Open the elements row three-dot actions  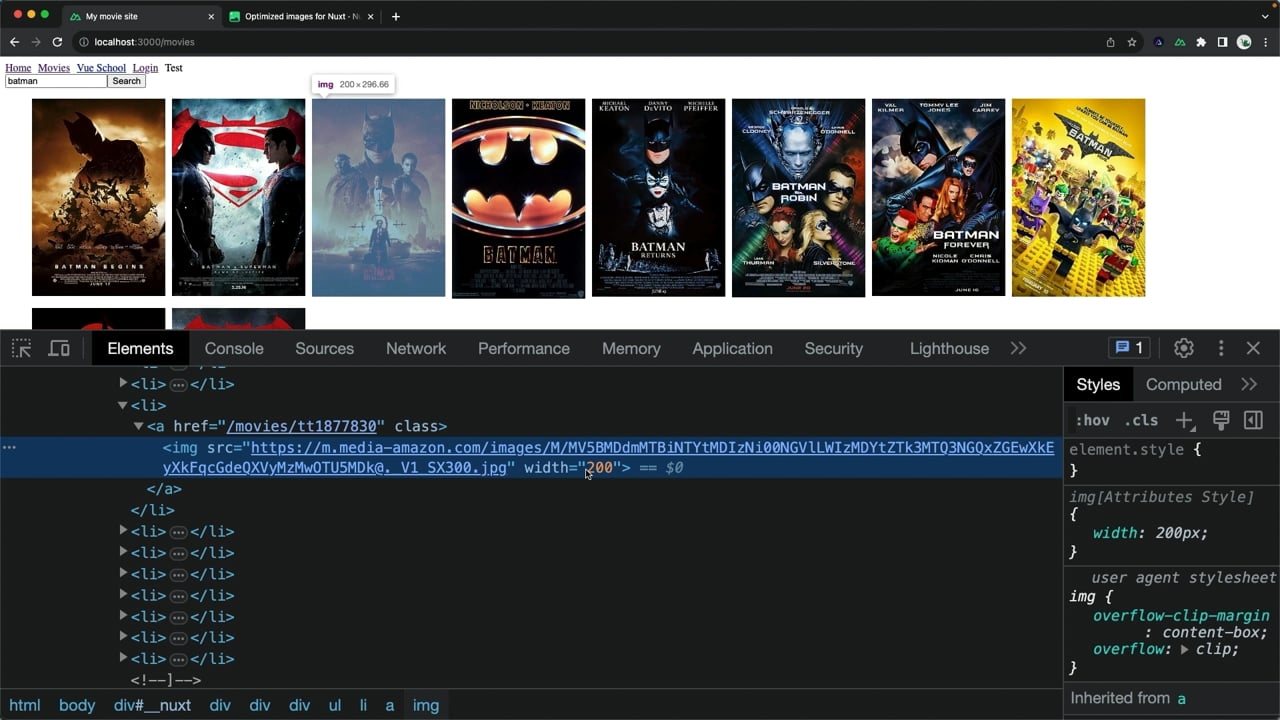(x=9, y=447)
